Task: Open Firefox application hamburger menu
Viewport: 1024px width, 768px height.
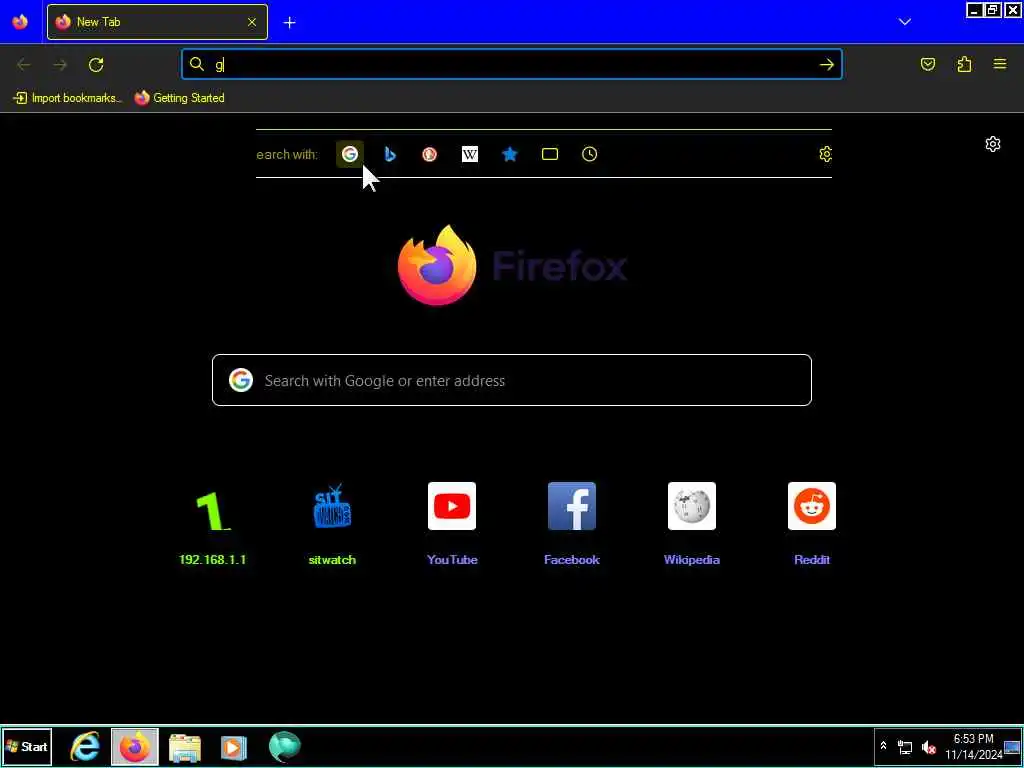Action: (1000, 64)
